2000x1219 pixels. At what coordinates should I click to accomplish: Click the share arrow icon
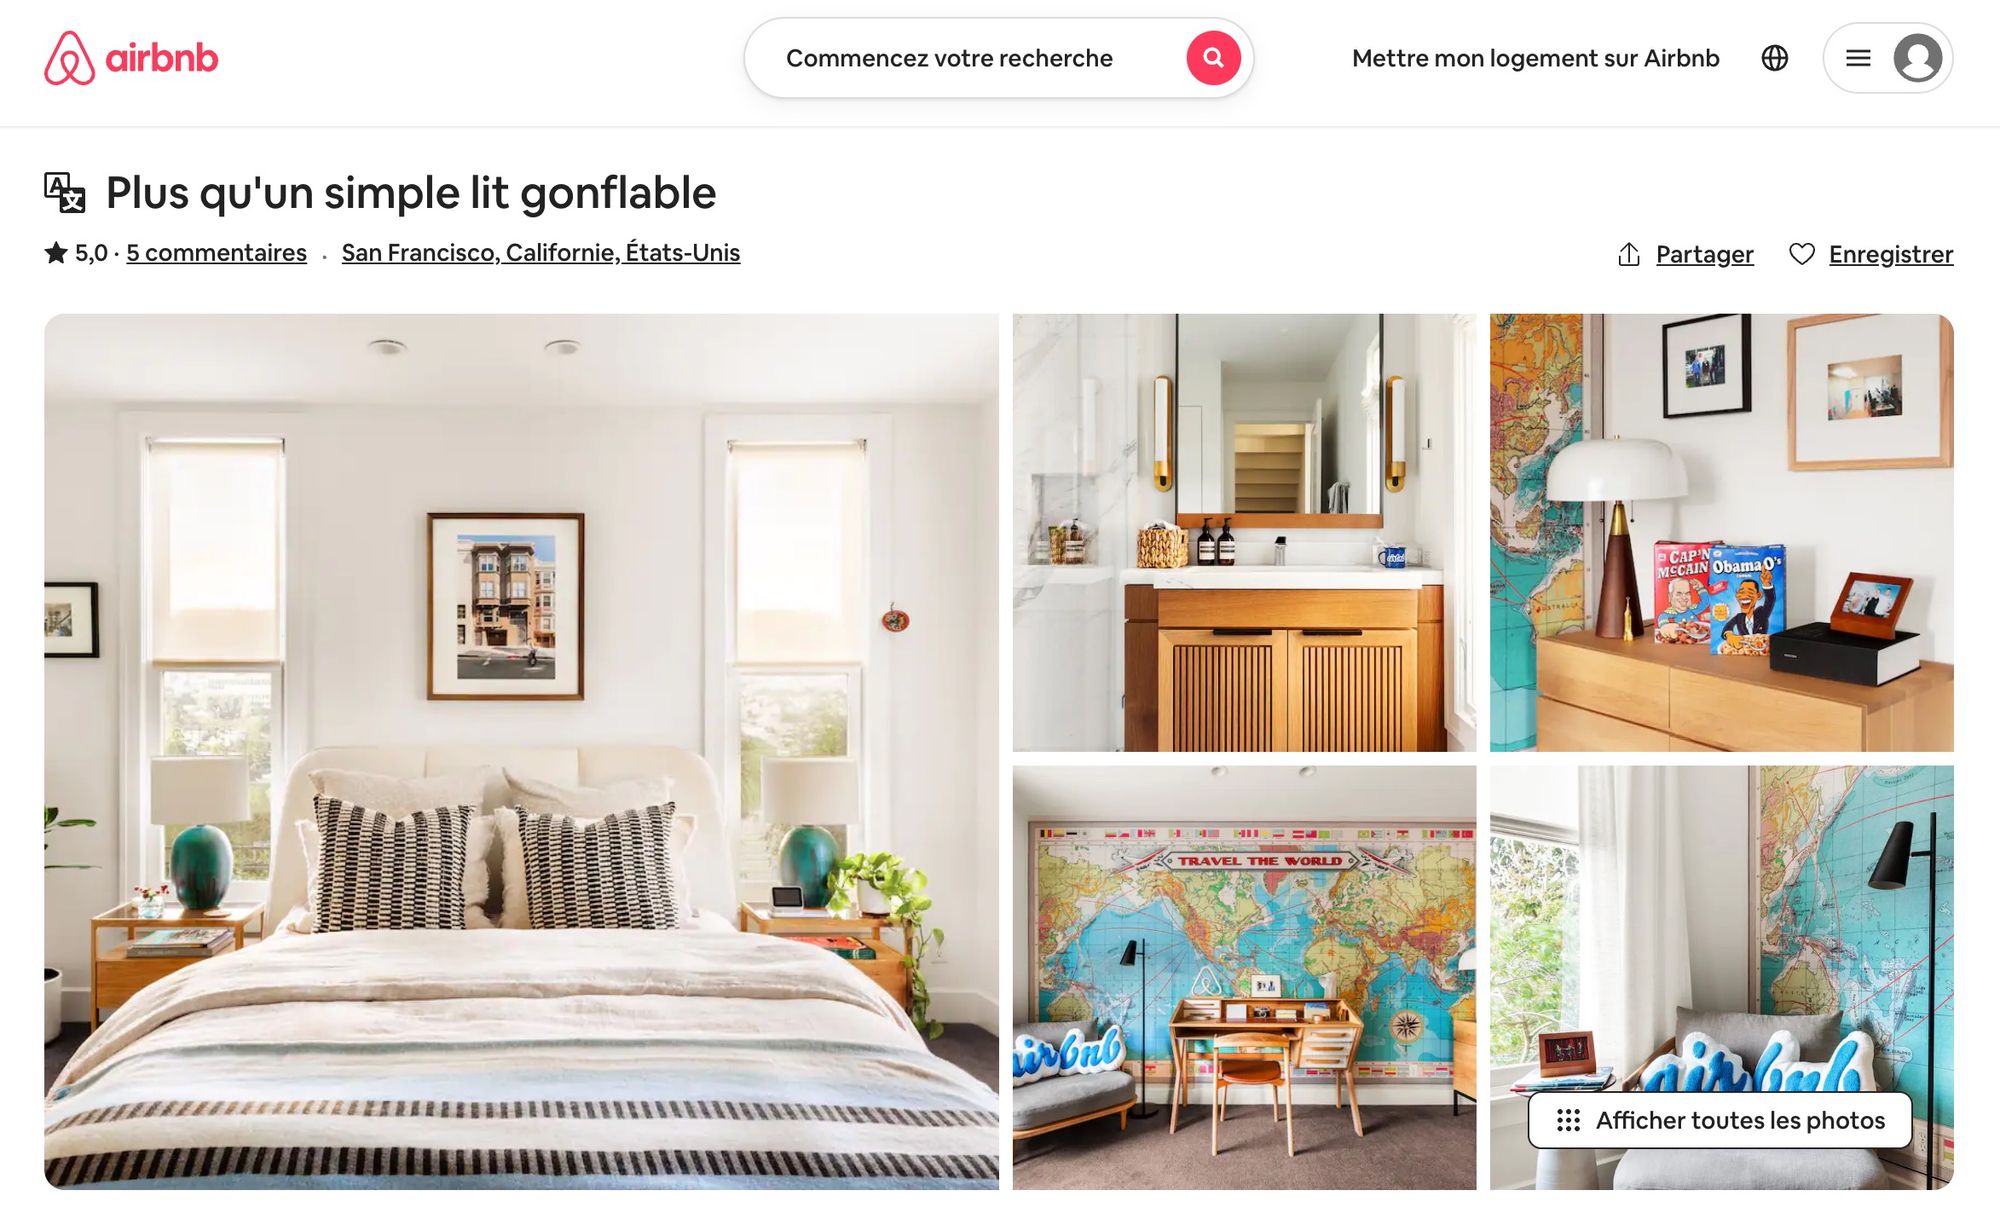tap(1629, 254)
